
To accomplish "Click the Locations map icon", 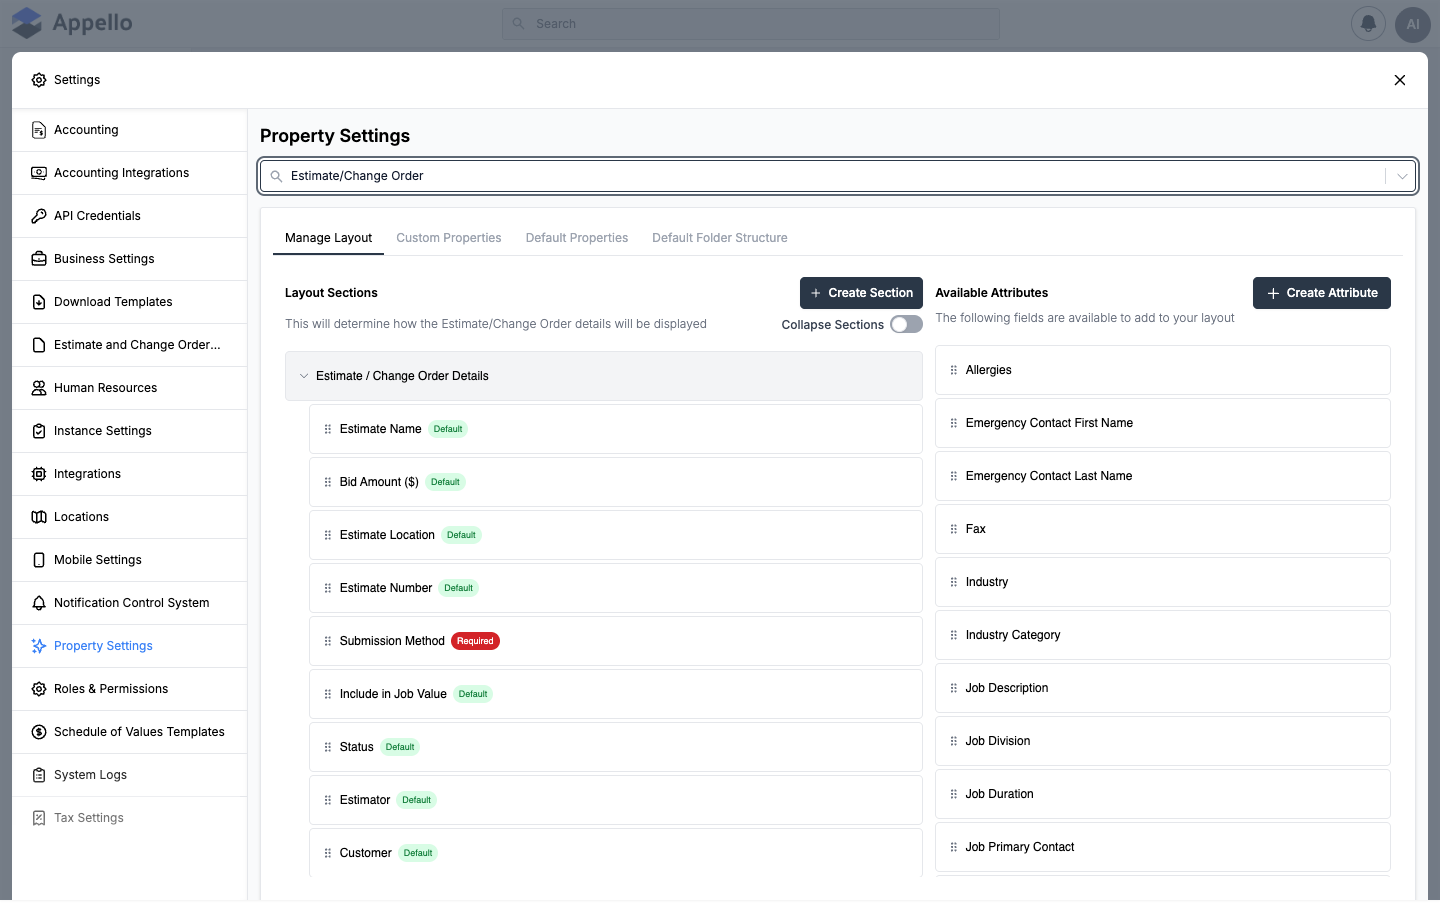I will point(39,517).
